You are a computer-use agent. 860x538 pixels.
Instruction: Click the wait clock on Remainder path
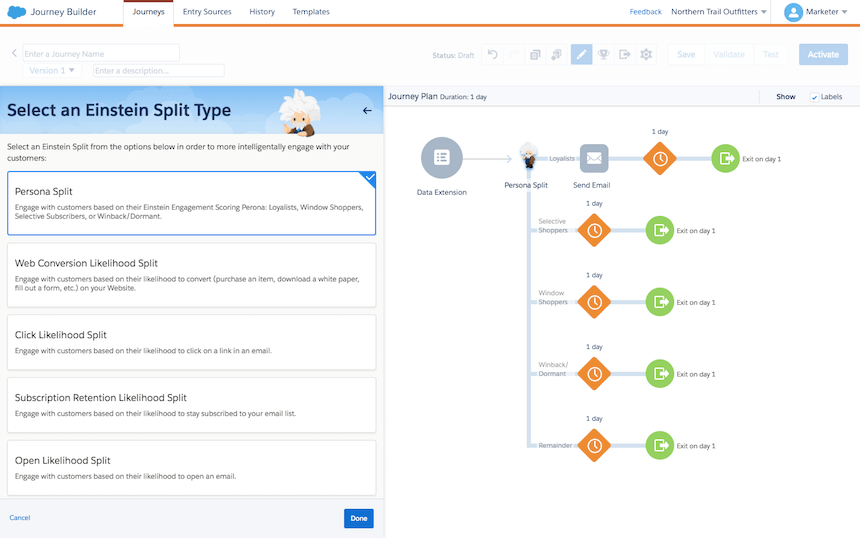594,446
